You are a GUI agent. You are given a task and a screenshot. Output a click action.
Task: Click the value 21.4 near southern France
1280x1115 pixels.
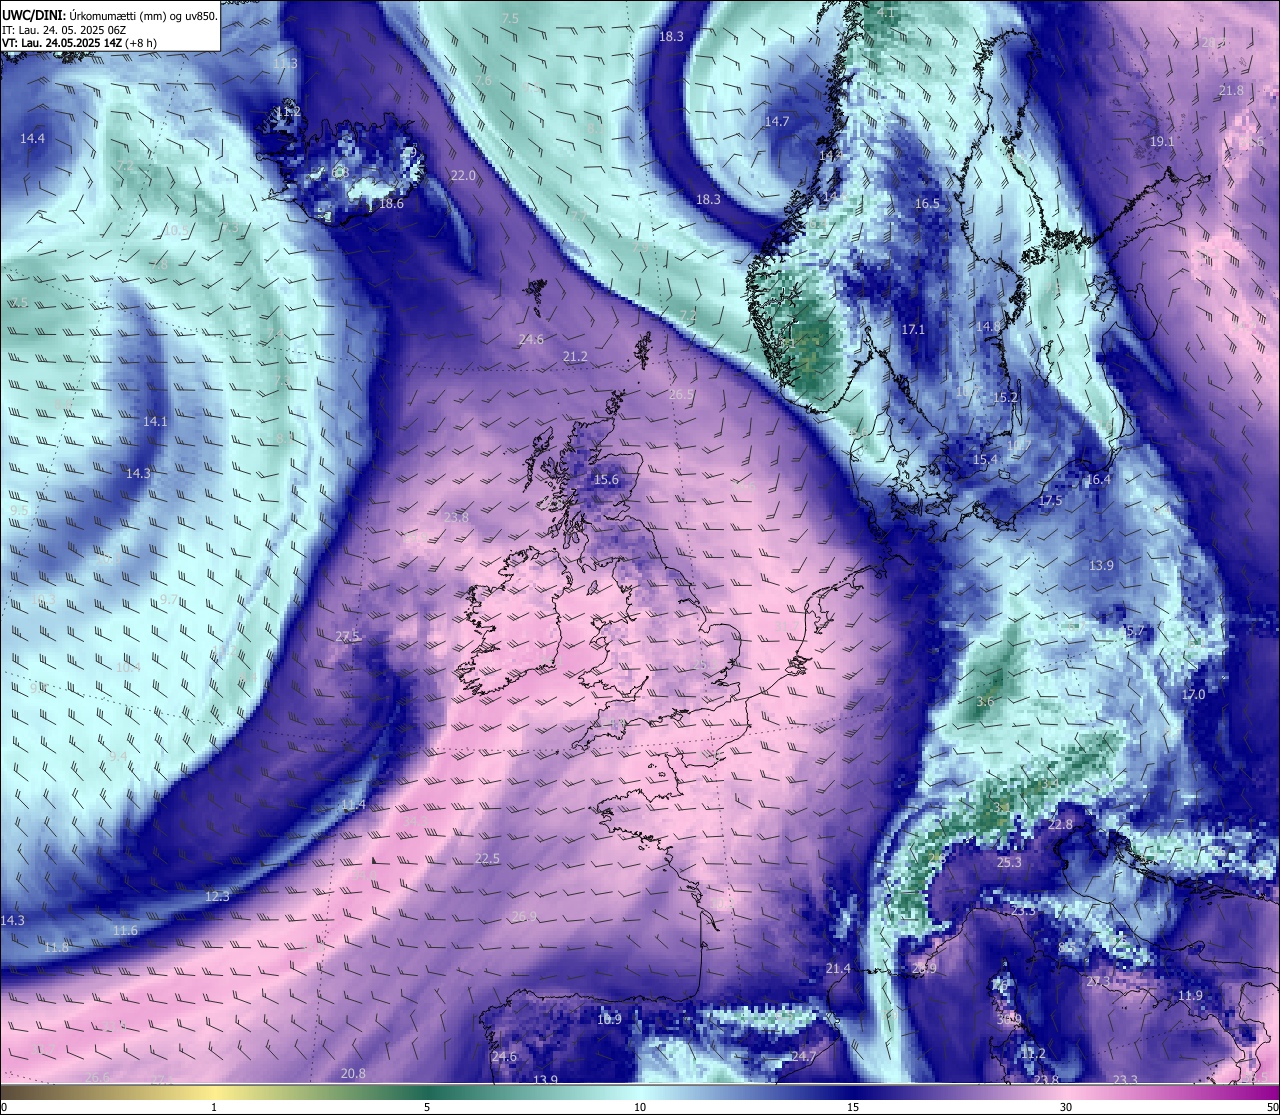838,968
